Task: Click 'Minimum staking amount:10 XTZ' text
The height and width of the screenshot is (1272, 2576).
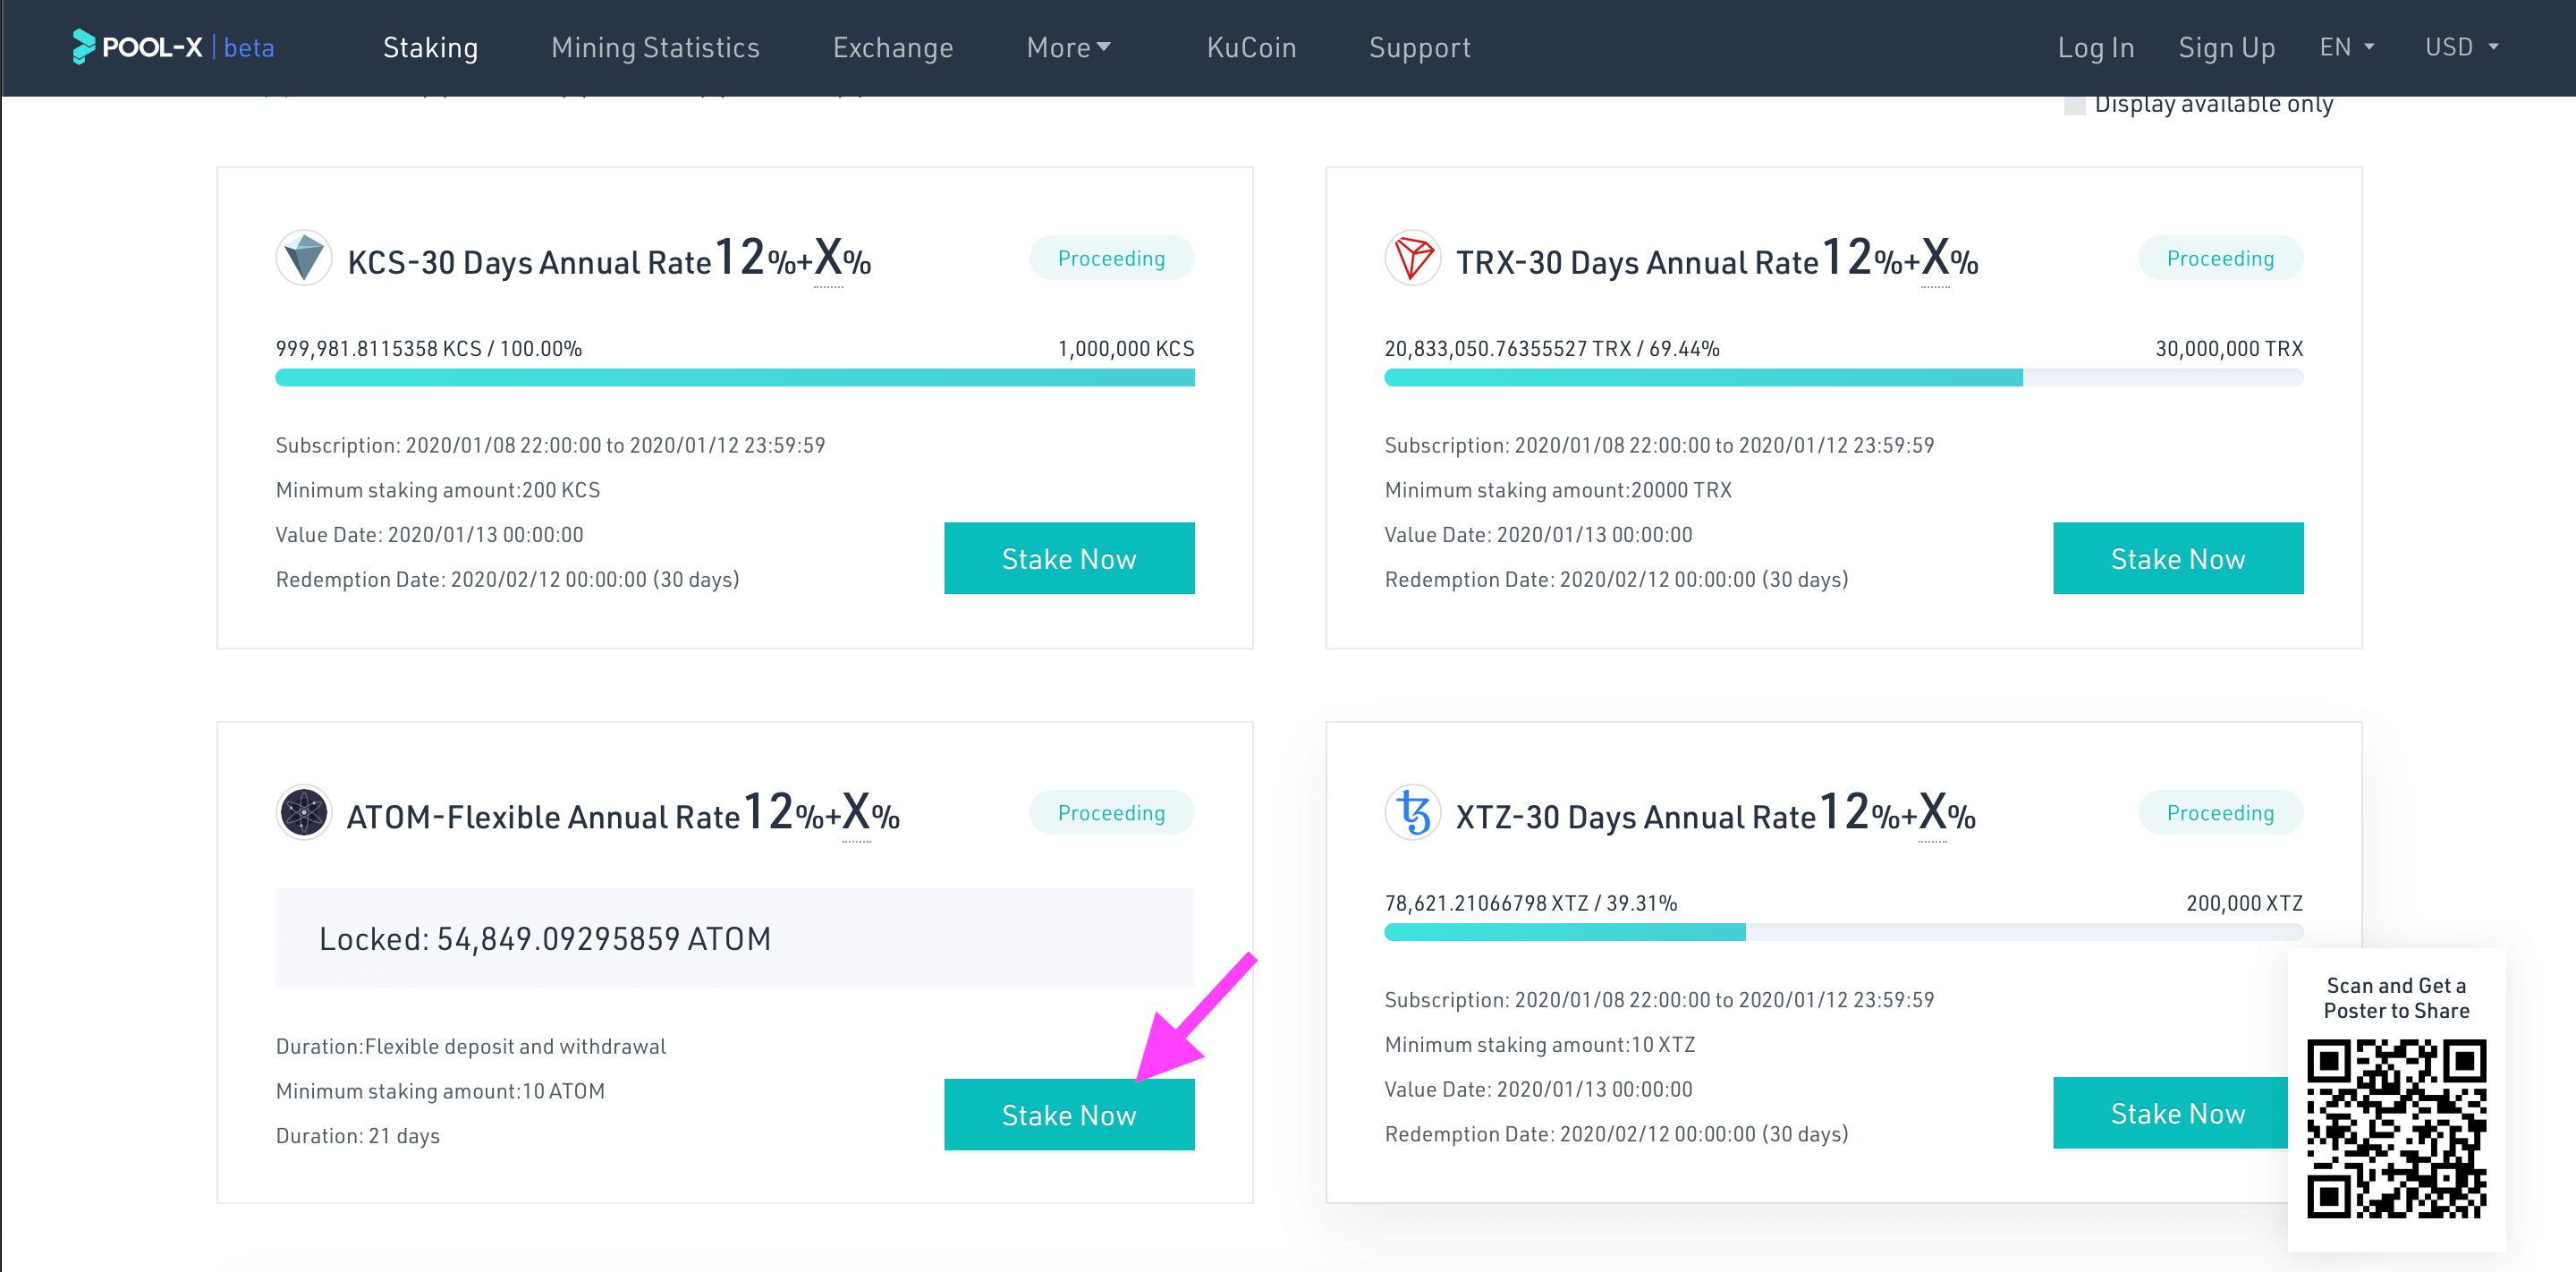Action: 1540,1044
